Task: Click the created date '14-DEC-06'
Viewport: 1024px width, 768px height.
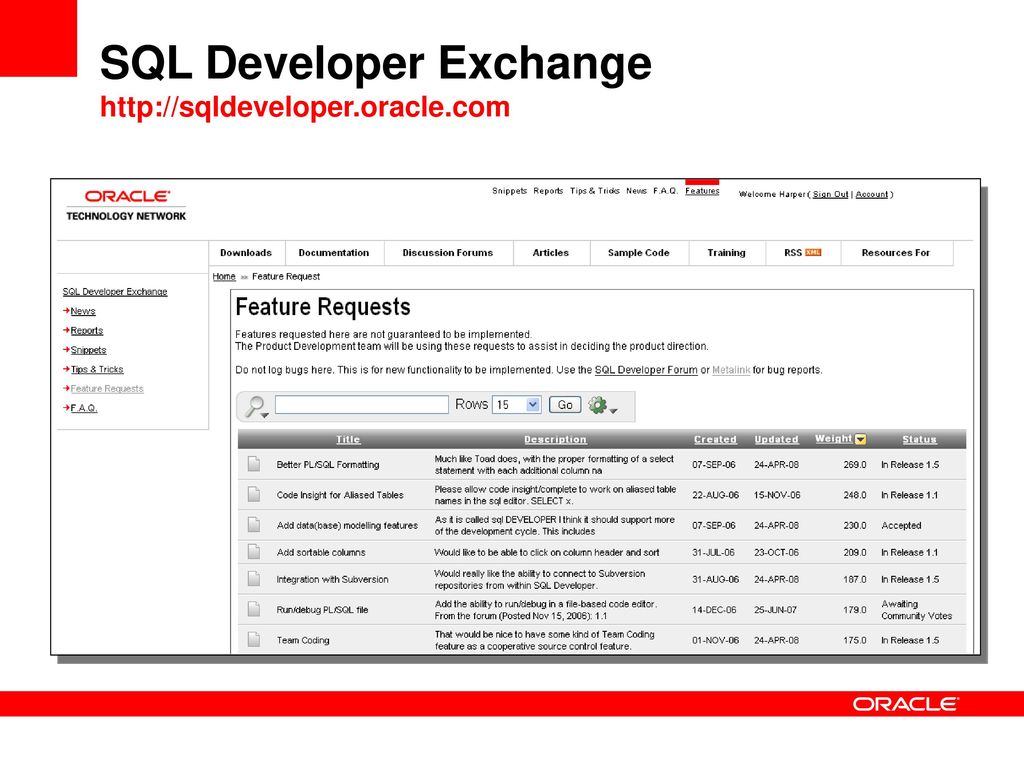Action: (x=714, y=610)
